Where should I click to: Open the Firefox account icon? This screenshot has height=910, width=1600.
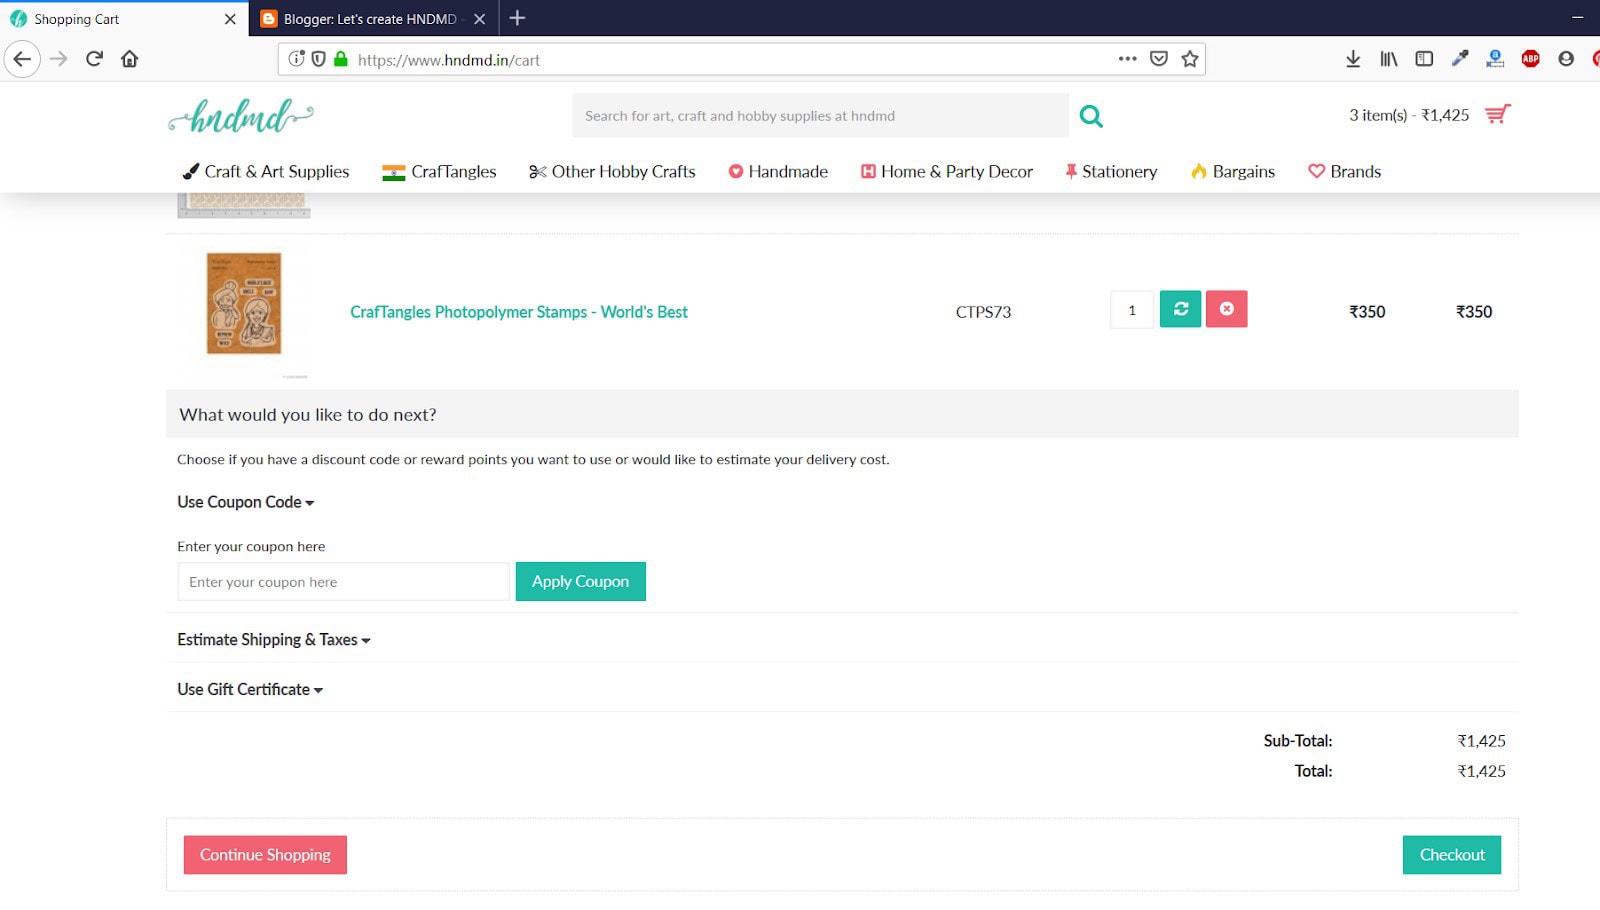1566,59
